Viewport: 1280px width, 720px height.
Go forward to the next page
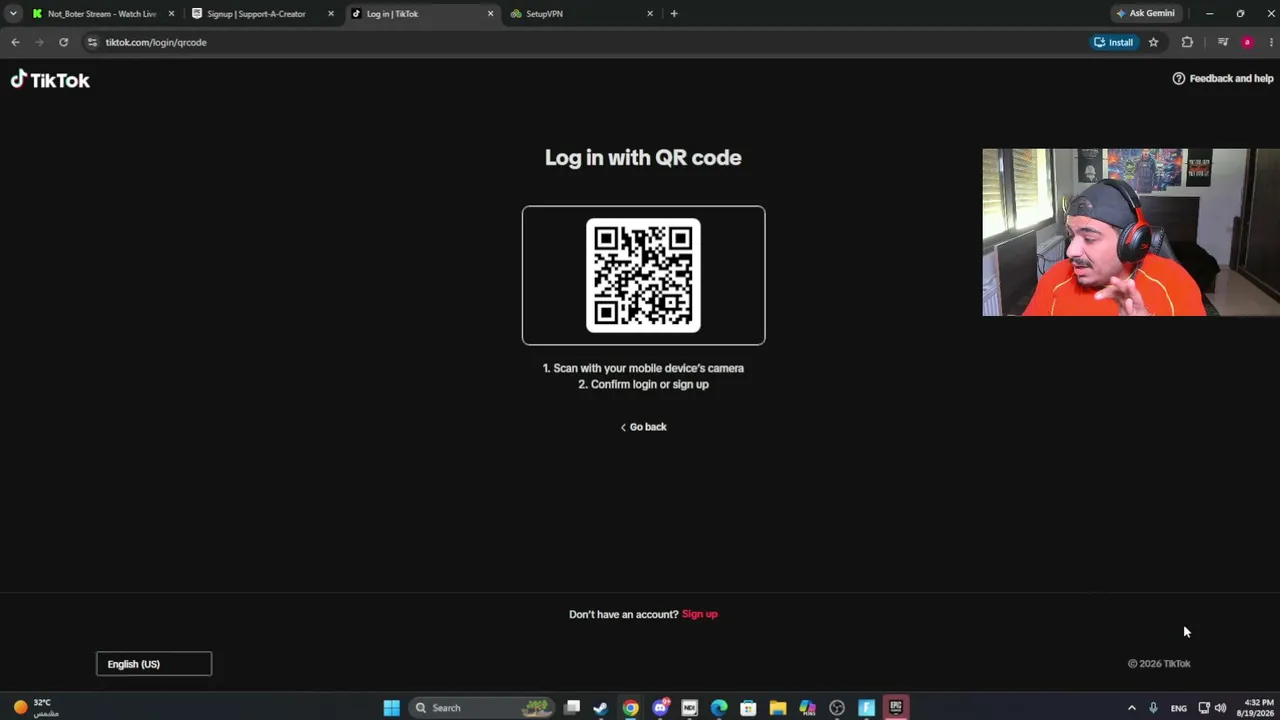point(39,42)
